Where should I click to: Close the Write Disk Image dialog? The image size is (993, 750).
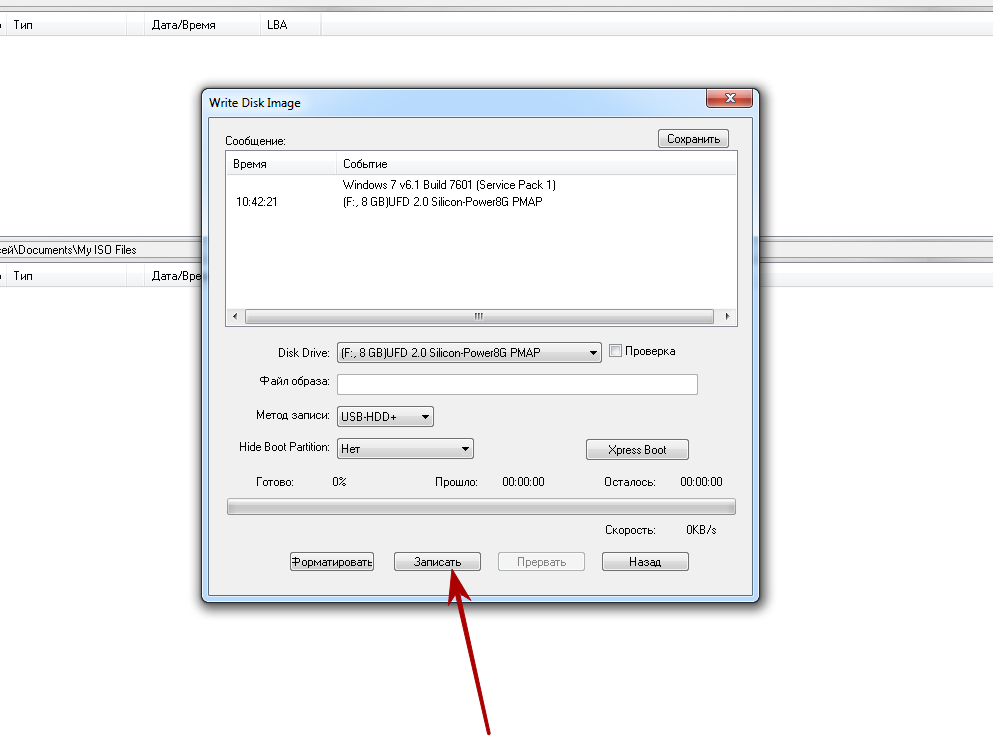(x=730, y=98)
